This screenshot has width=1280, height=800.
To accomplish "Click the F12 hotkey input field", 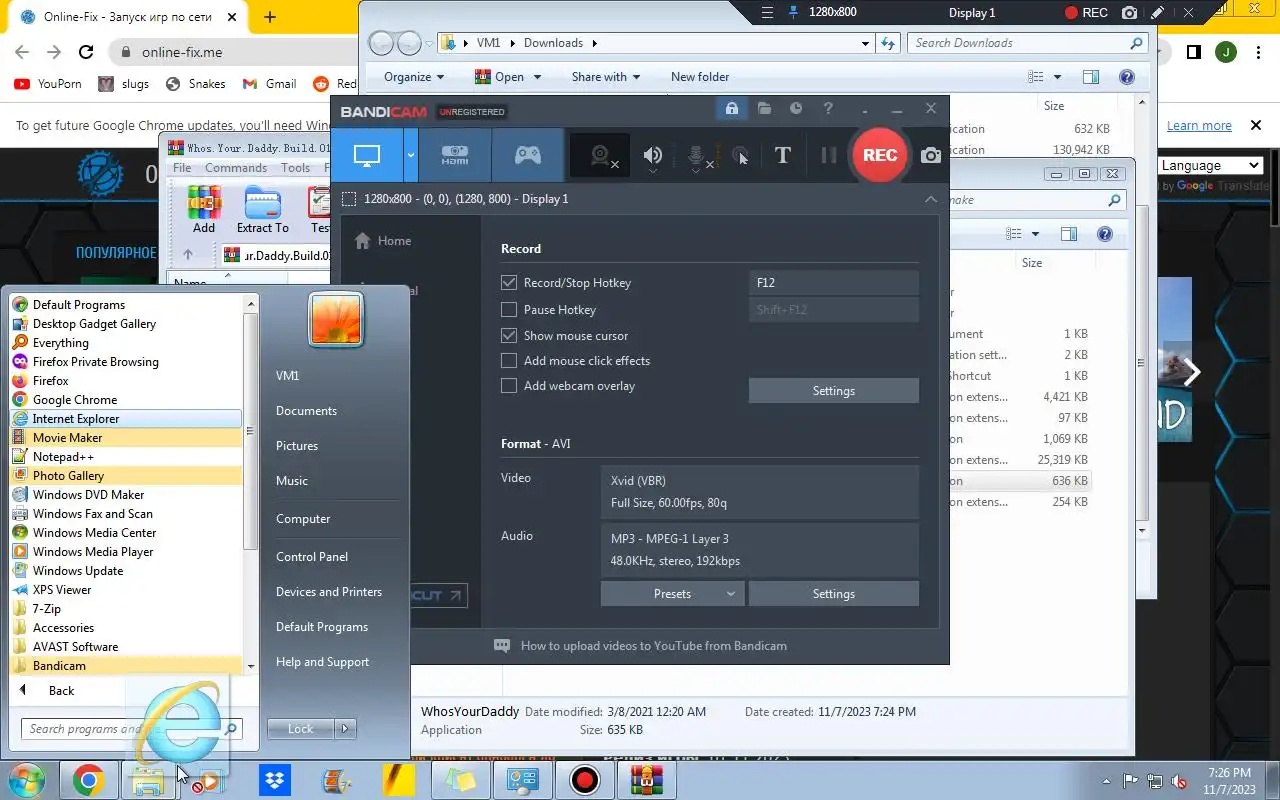I will [833, 283].
